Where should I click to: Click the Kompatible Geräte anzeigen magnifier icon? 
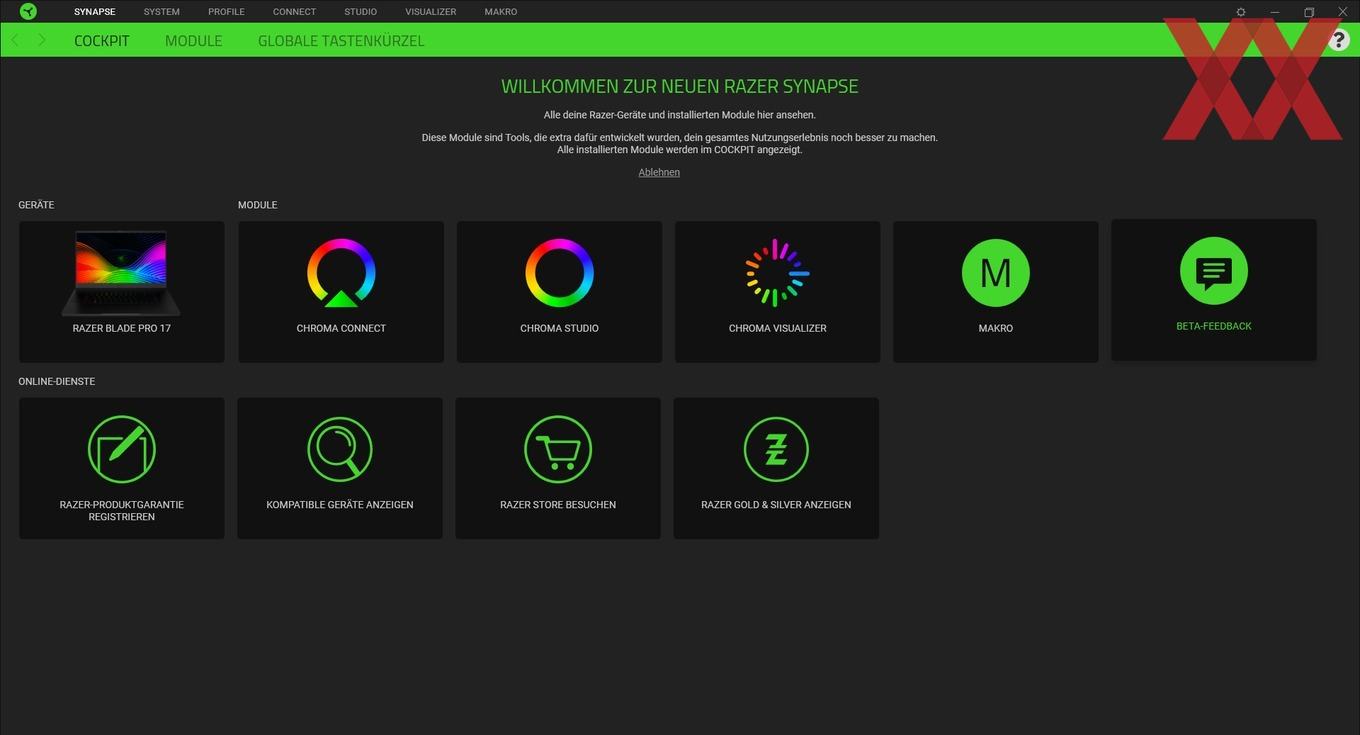pos(340,449)
